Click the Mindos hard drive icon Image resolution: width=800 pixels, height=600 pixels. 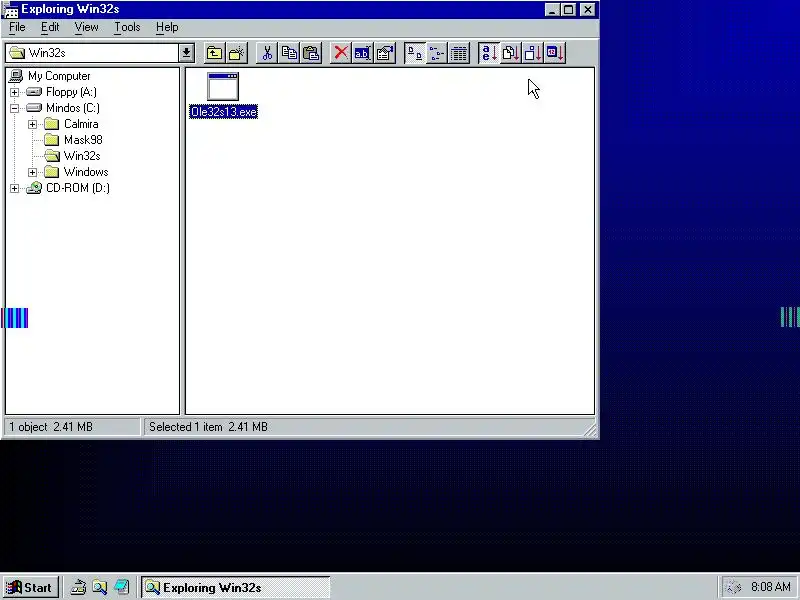click(34, 108)
